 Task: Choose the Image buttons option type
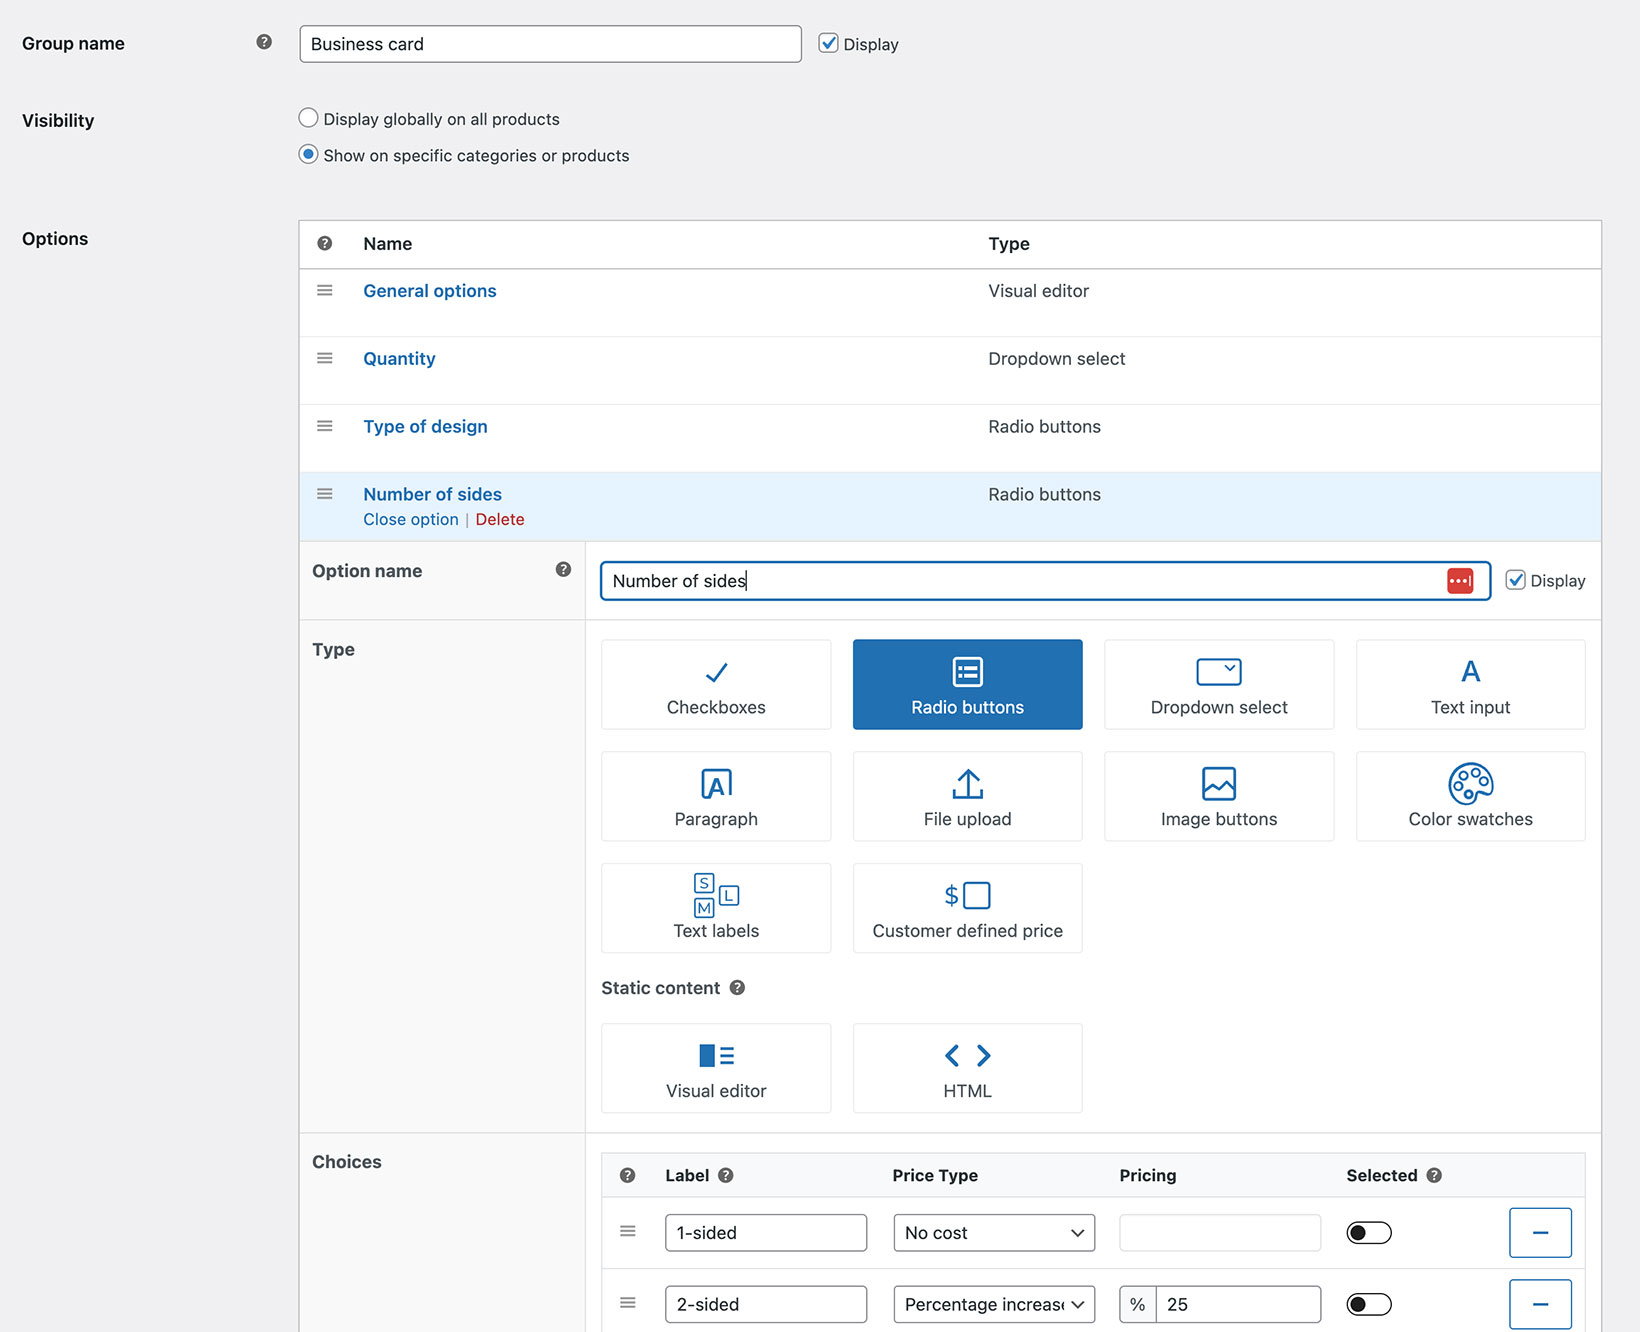click(1219, 796)
